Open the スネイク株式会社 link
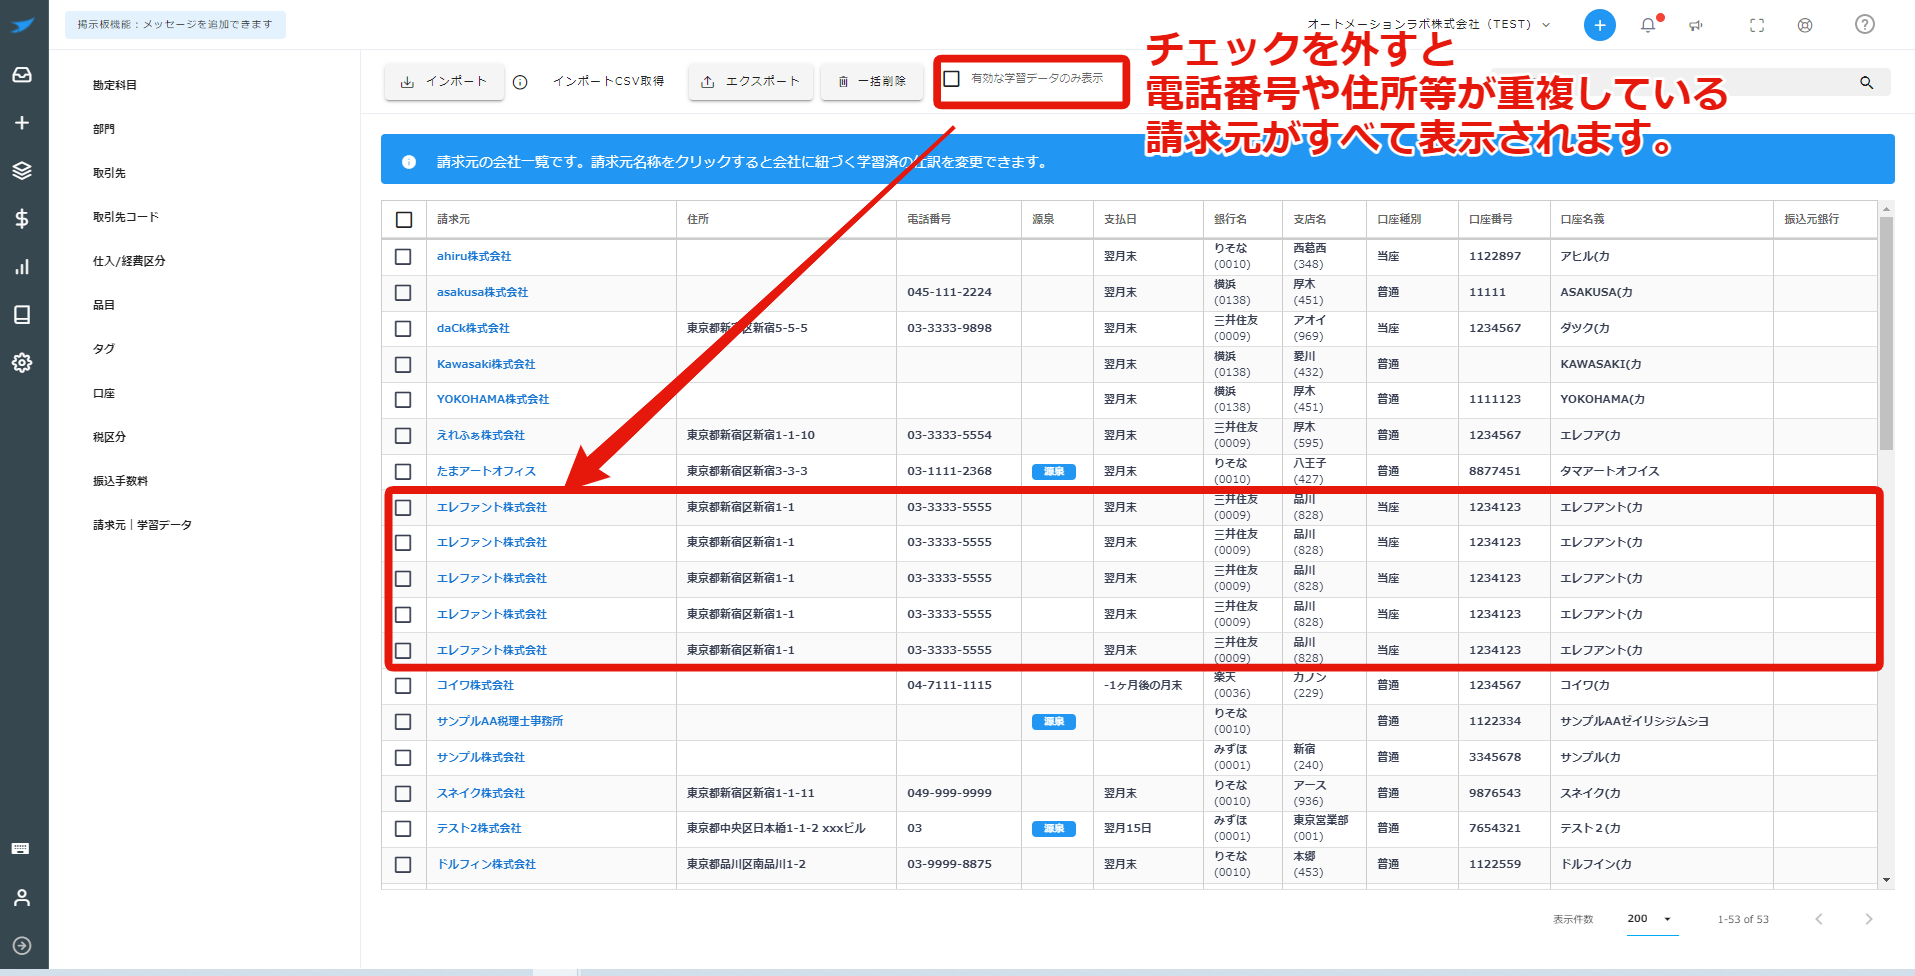The image size is (1915, 976). pyautogui.click(x=481, y=794)
